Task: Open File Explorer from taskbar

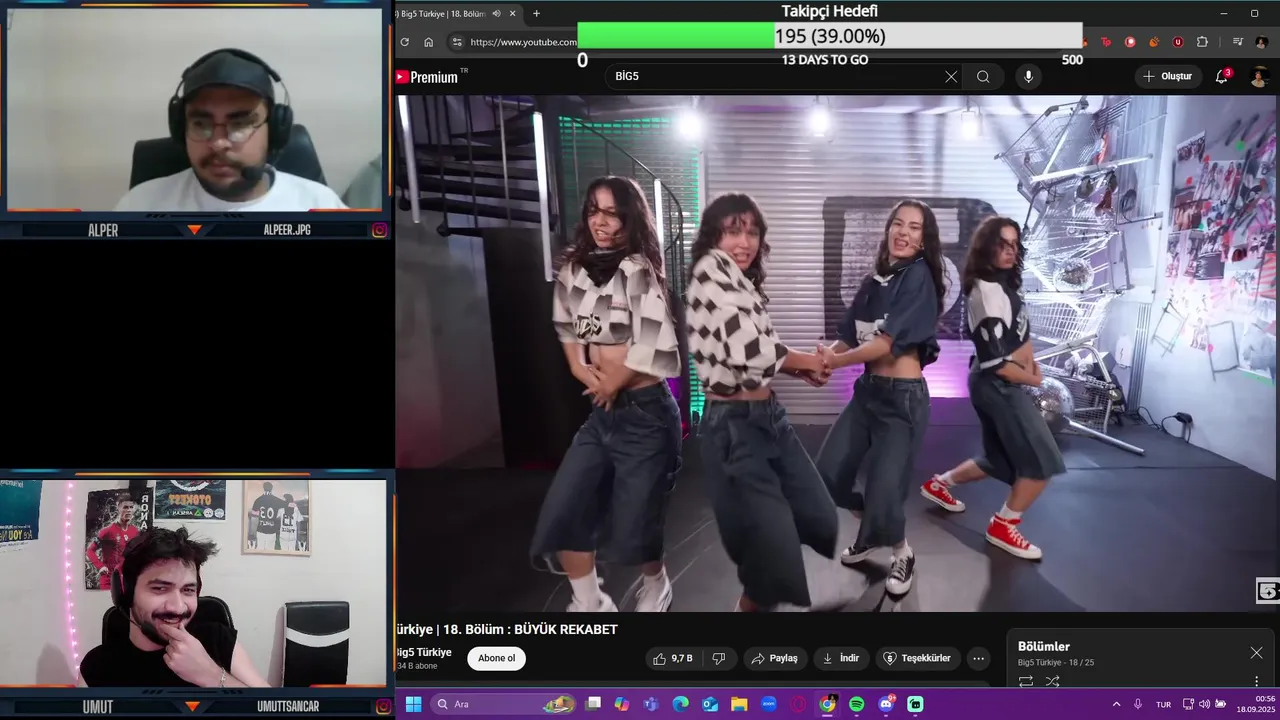Action: tap(739, 704)
